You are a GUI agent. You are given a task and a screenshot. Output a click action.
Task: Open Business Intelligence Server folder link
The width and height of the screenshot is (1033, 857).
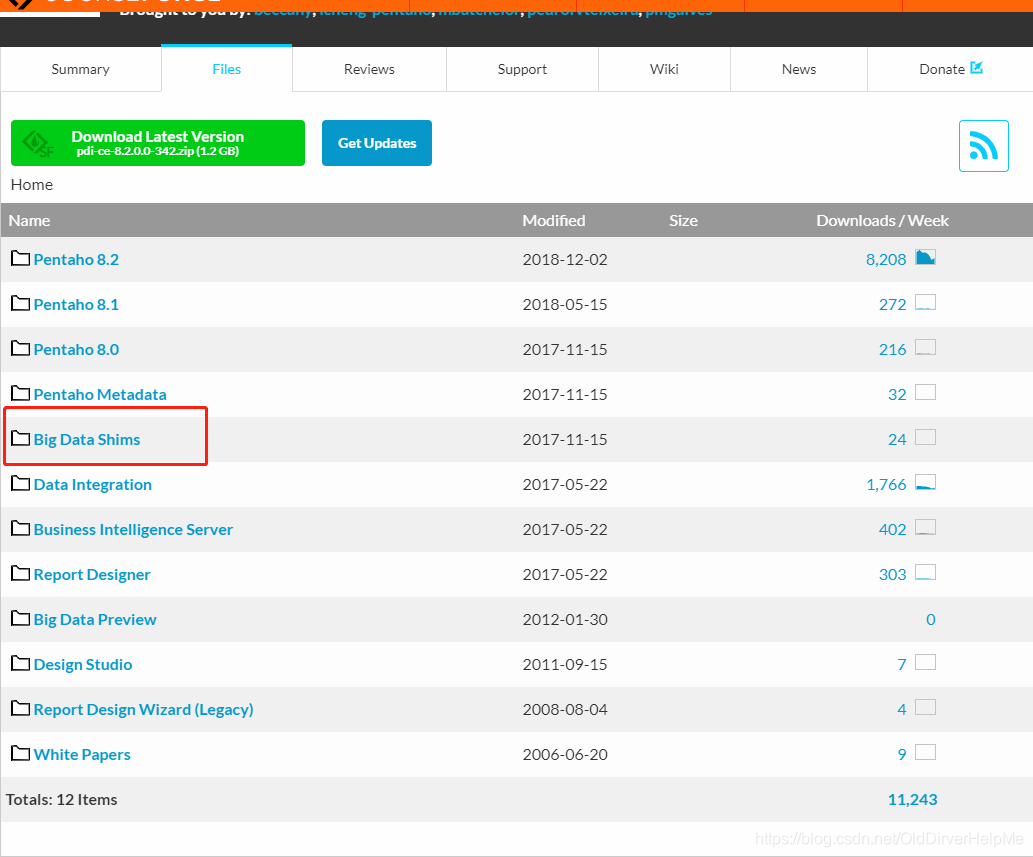pos(133,530)
